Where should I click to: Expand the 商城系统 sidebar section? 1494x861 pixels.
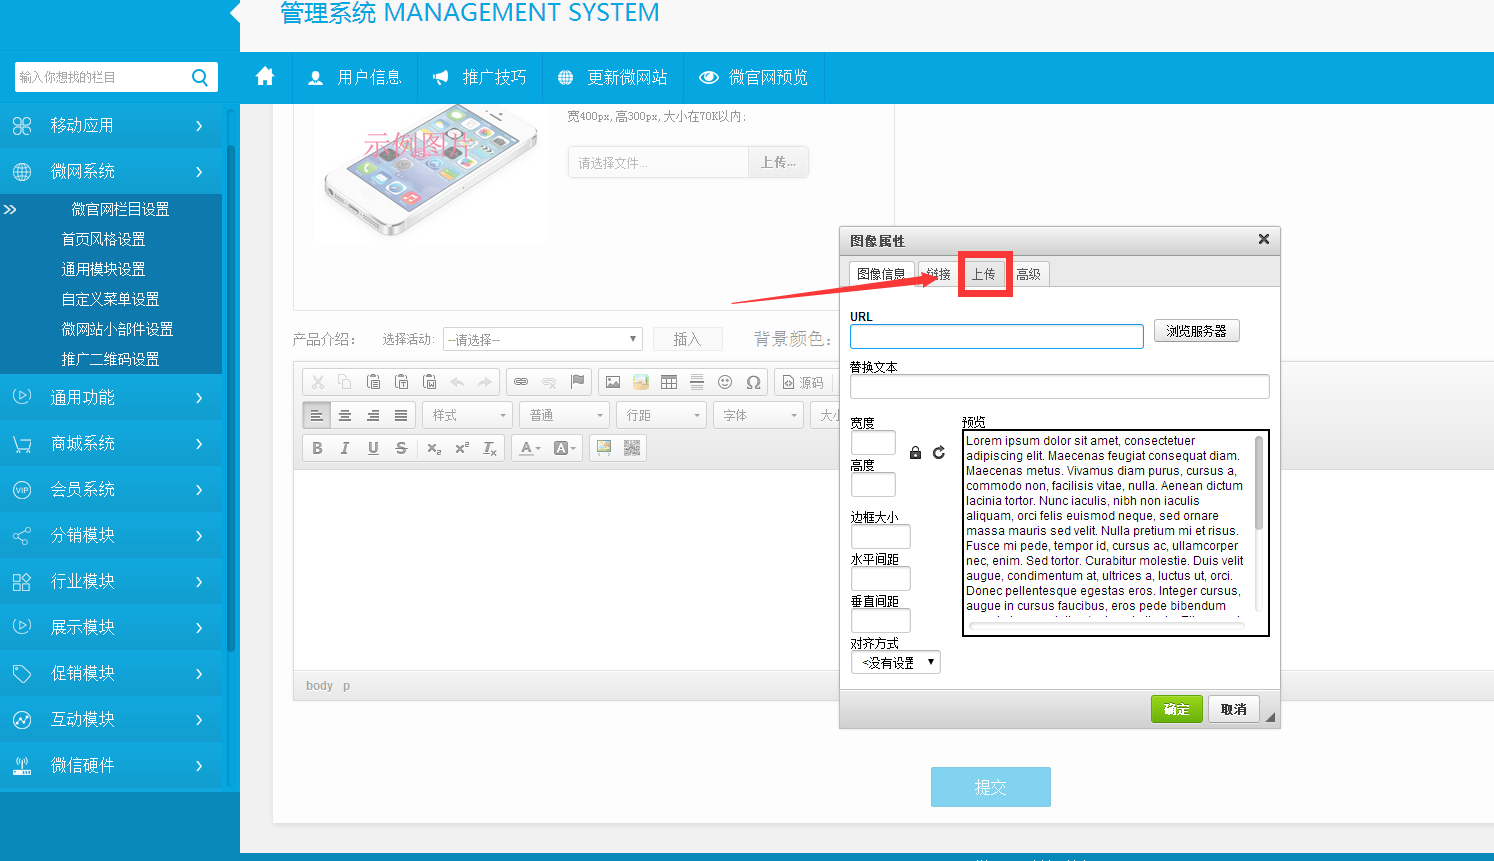click(x=110, y=443)
